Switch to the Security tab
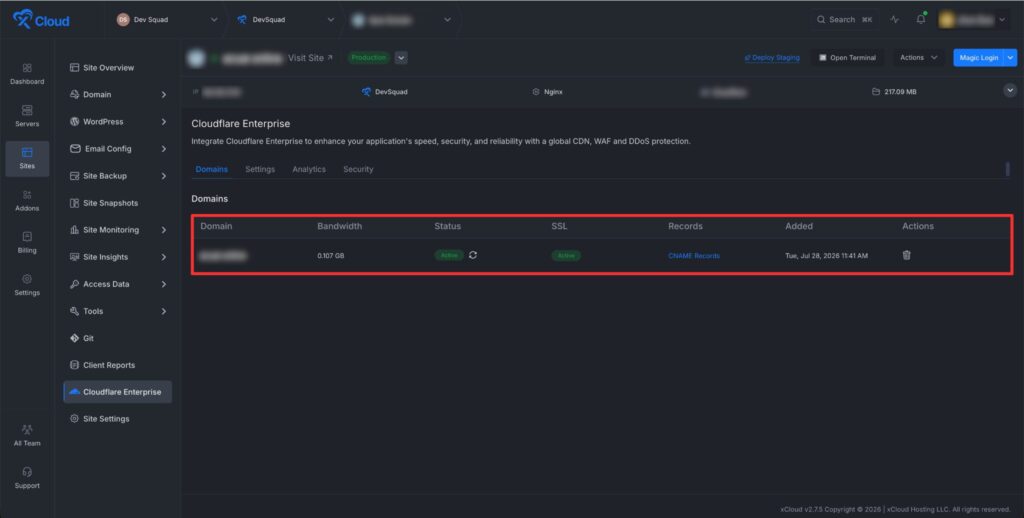1024x518 pixels. pos(358,169)
